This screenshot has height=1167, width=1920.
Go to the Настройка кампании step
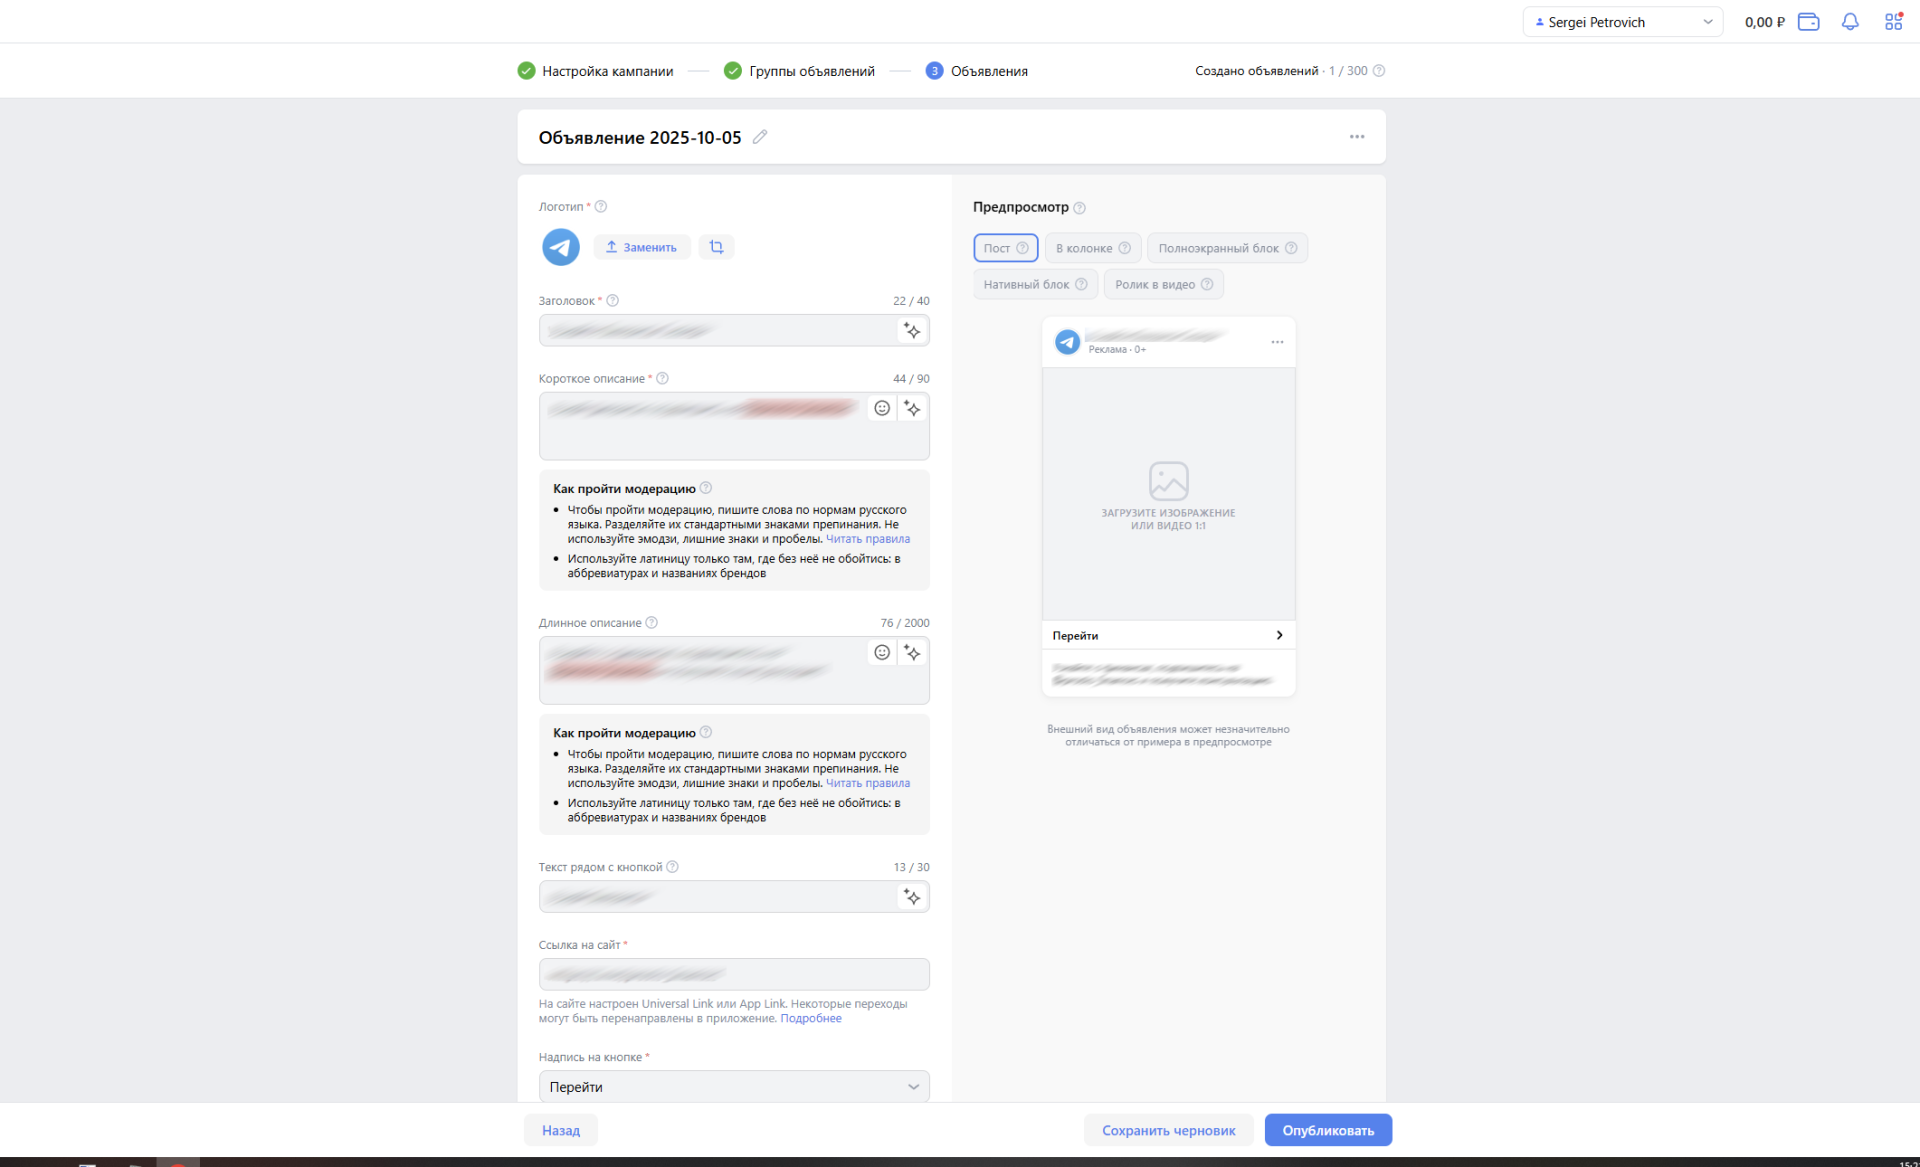point(607,71)
